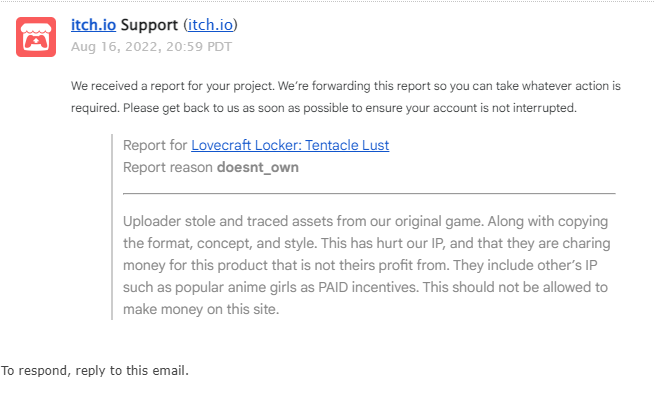The height and width of the screenshot is (398, 654).
Task: Click the Aug 16, 2022 timestamp
Action: (151, 46)
